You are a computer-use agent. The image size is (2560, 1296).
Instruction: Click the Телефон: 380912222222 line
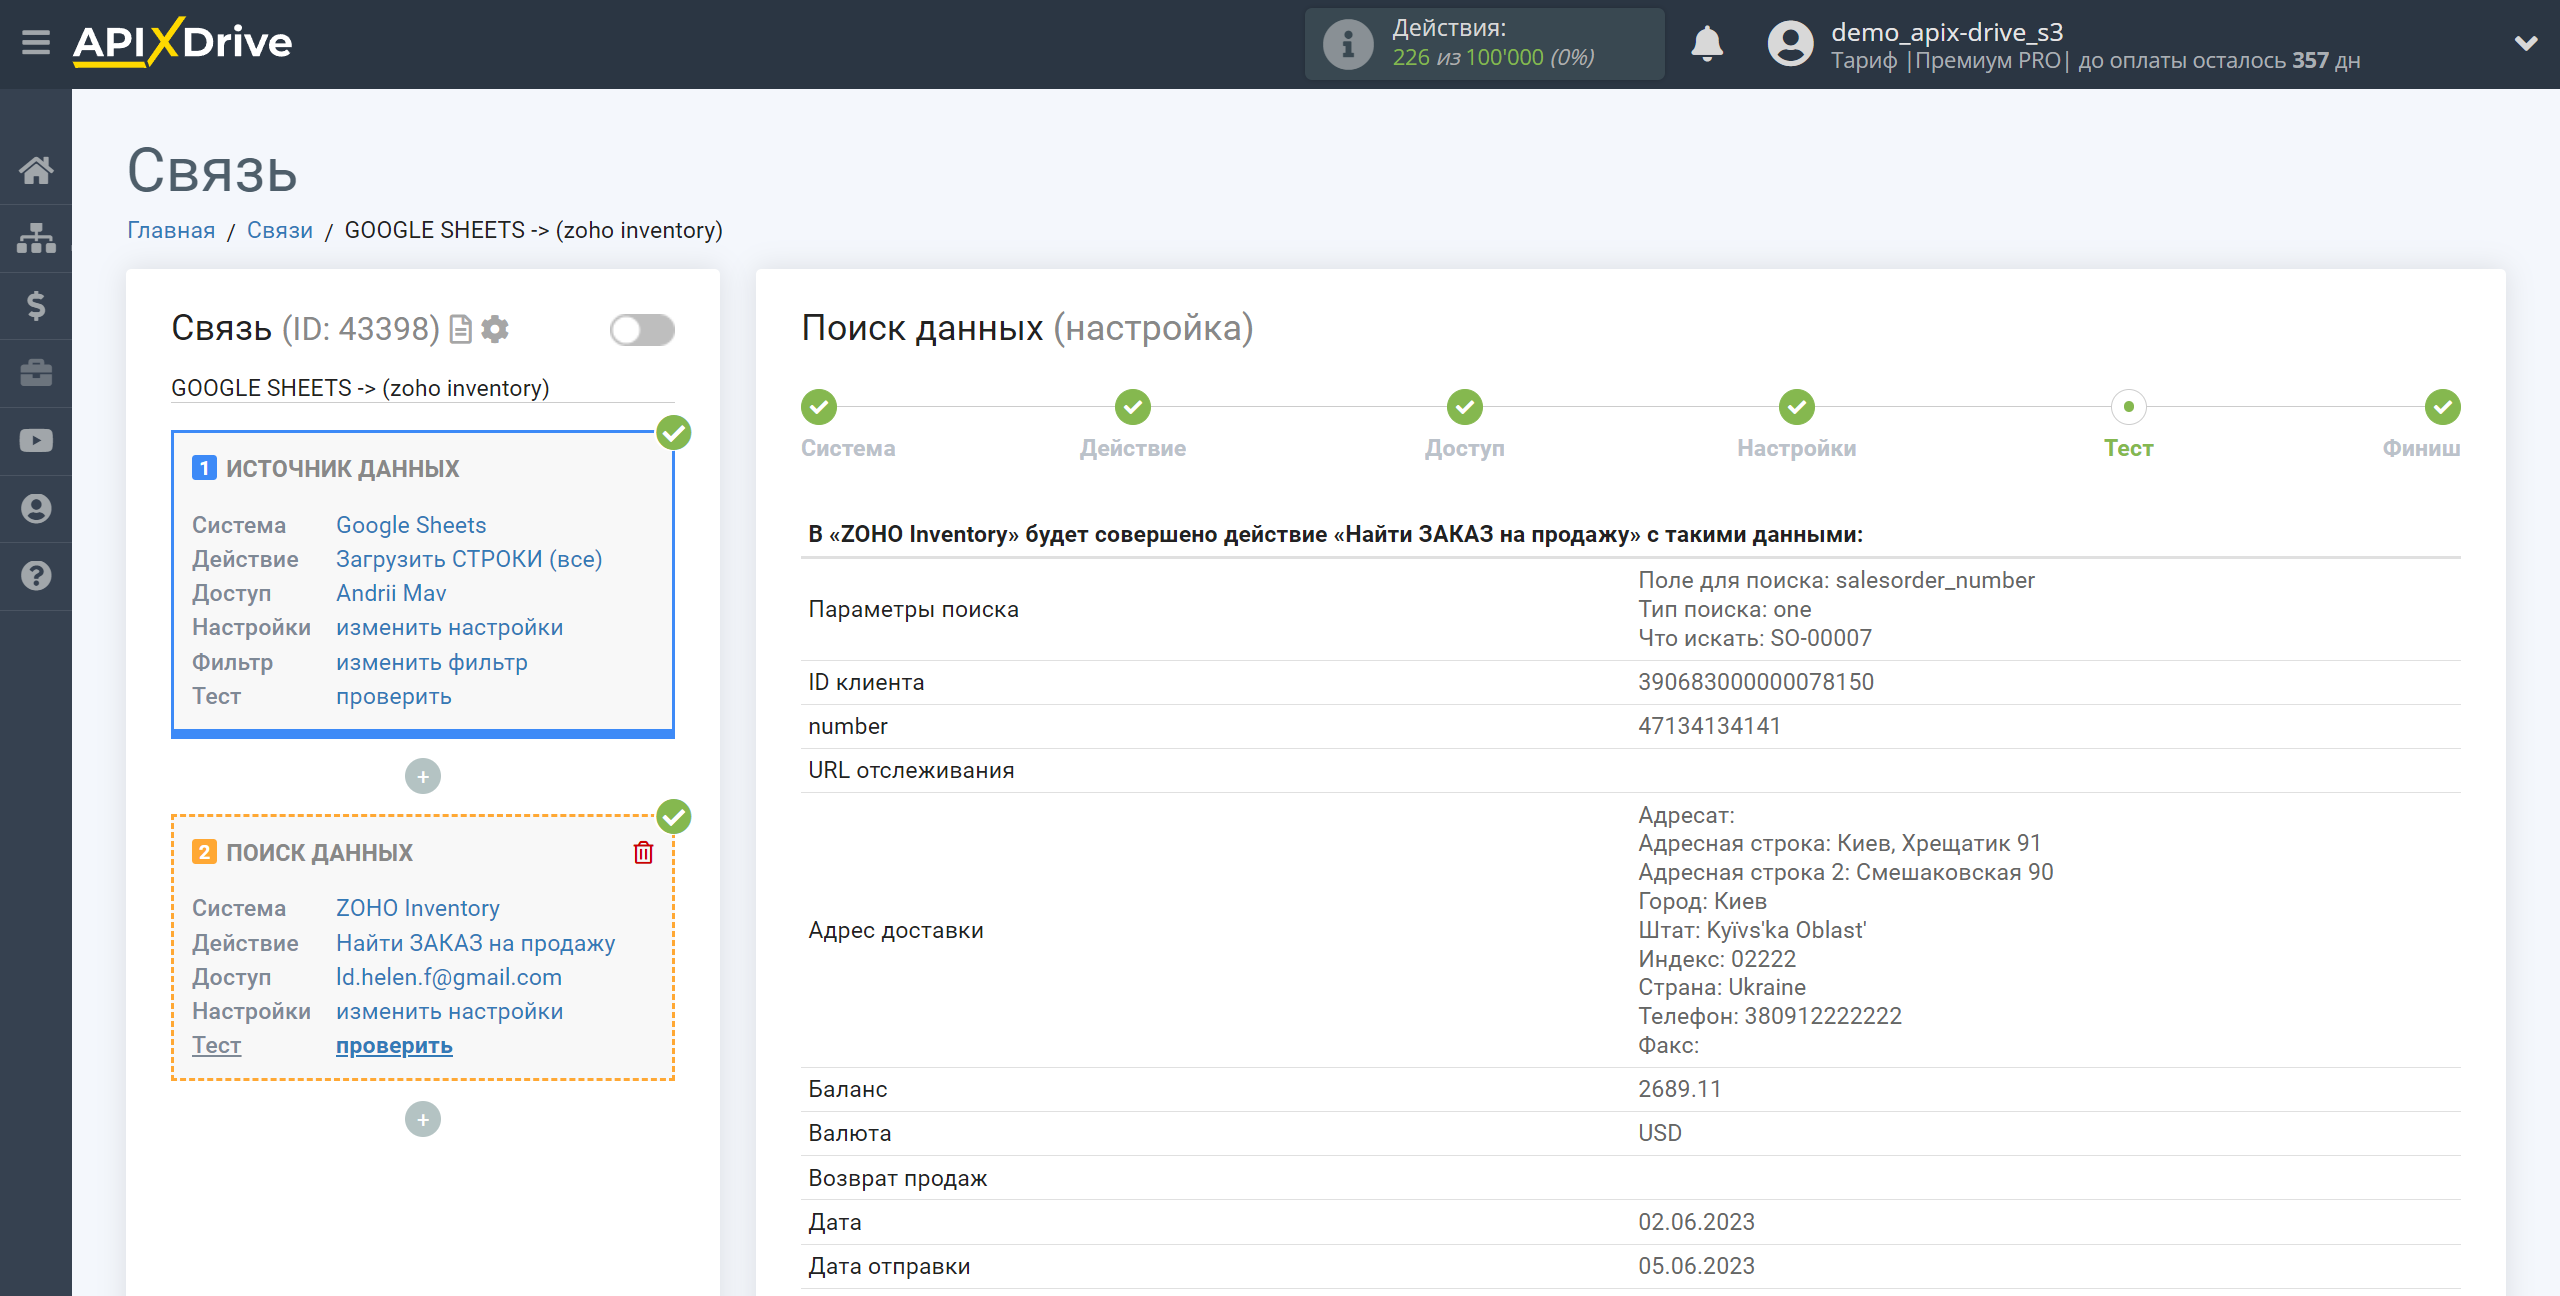1769,1016
